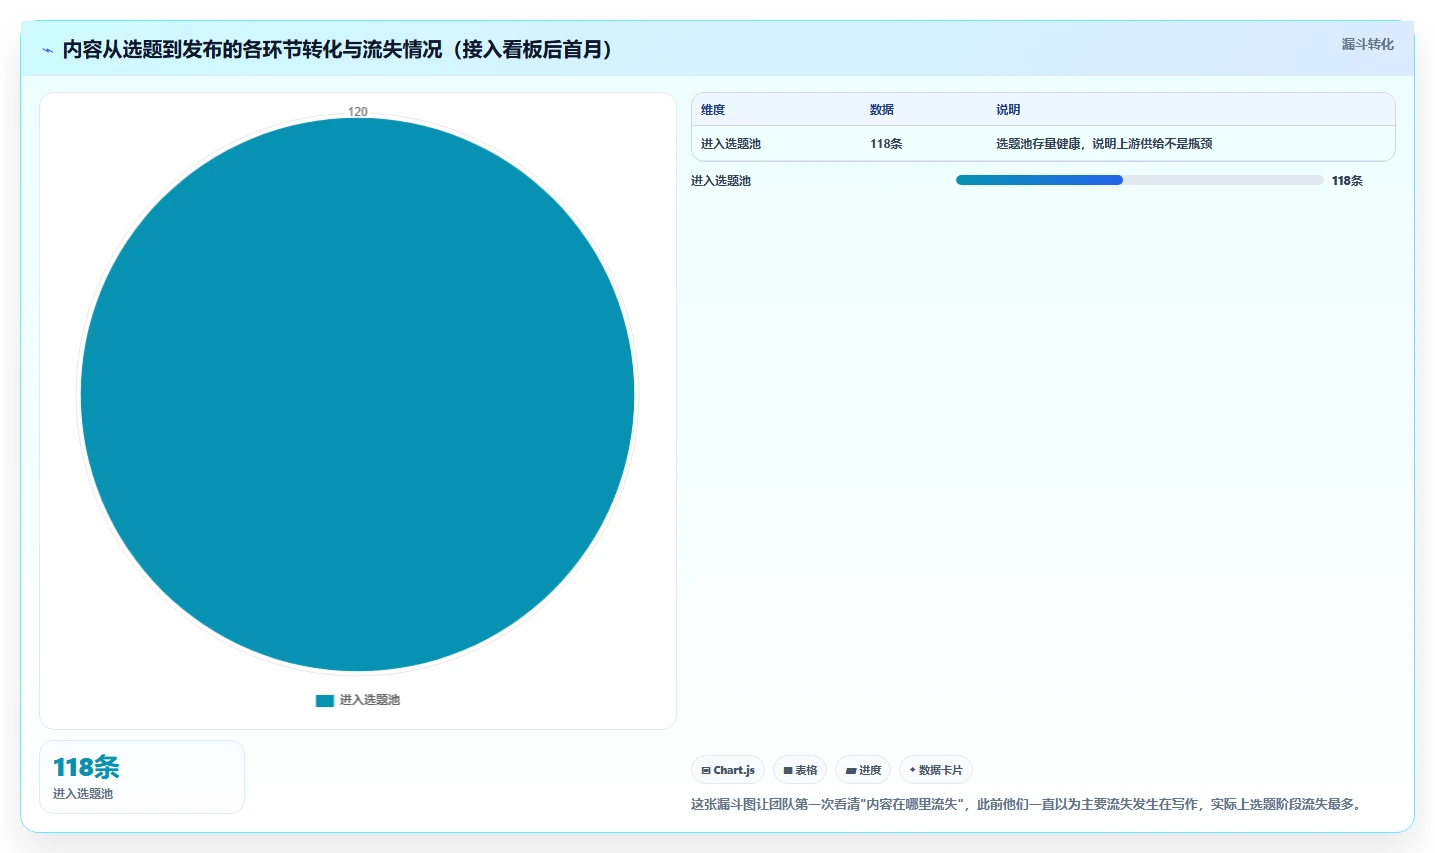This screenshot has width=1435, height=853.
Task: Click the 118条 value next to progress bar
Action: click(x=1347, y=181)
